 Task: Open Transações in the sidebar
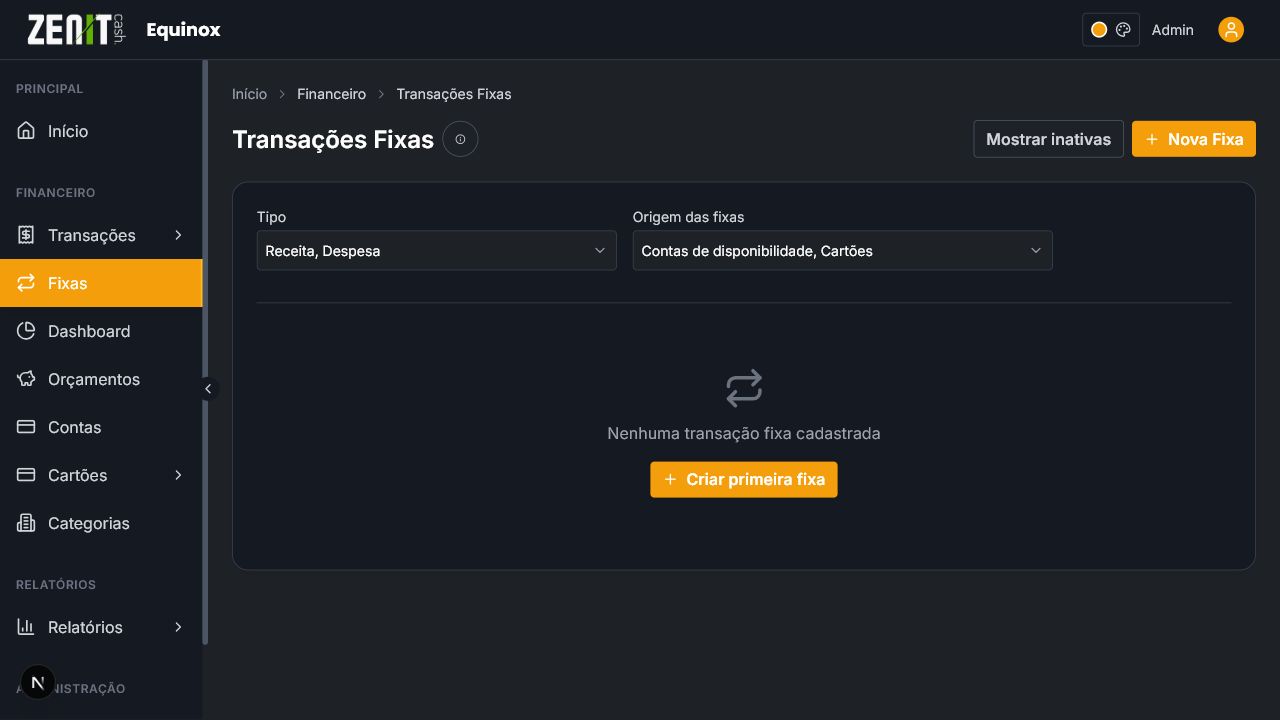pyautogui.click(x=101, y=235)
